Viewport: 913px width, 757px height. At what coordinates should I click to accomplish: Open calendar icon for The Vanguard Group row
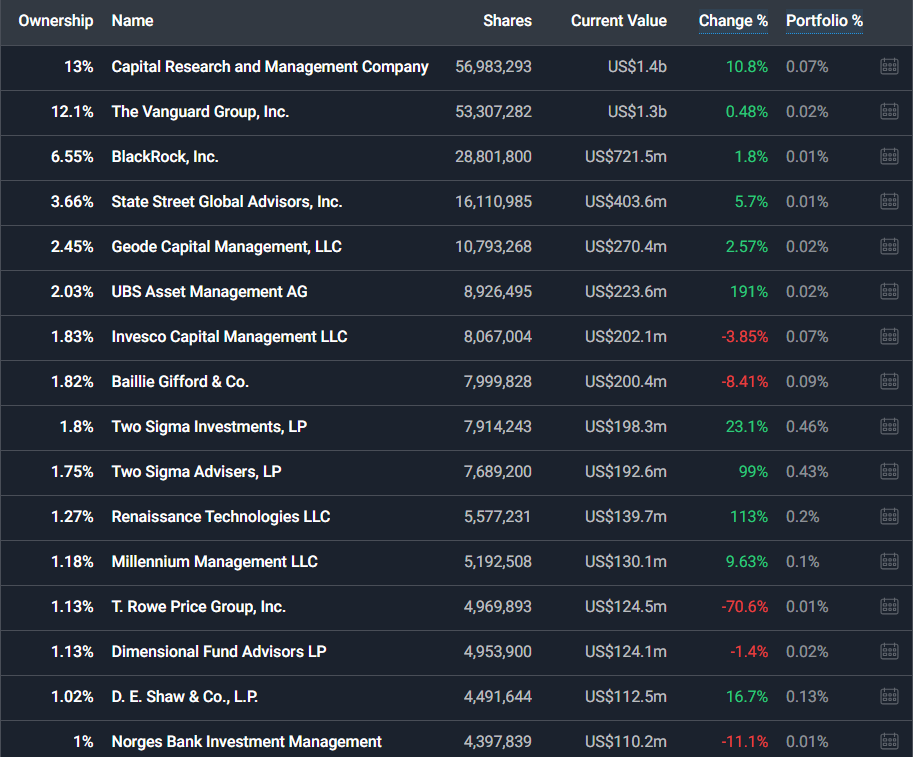(889, 111)
